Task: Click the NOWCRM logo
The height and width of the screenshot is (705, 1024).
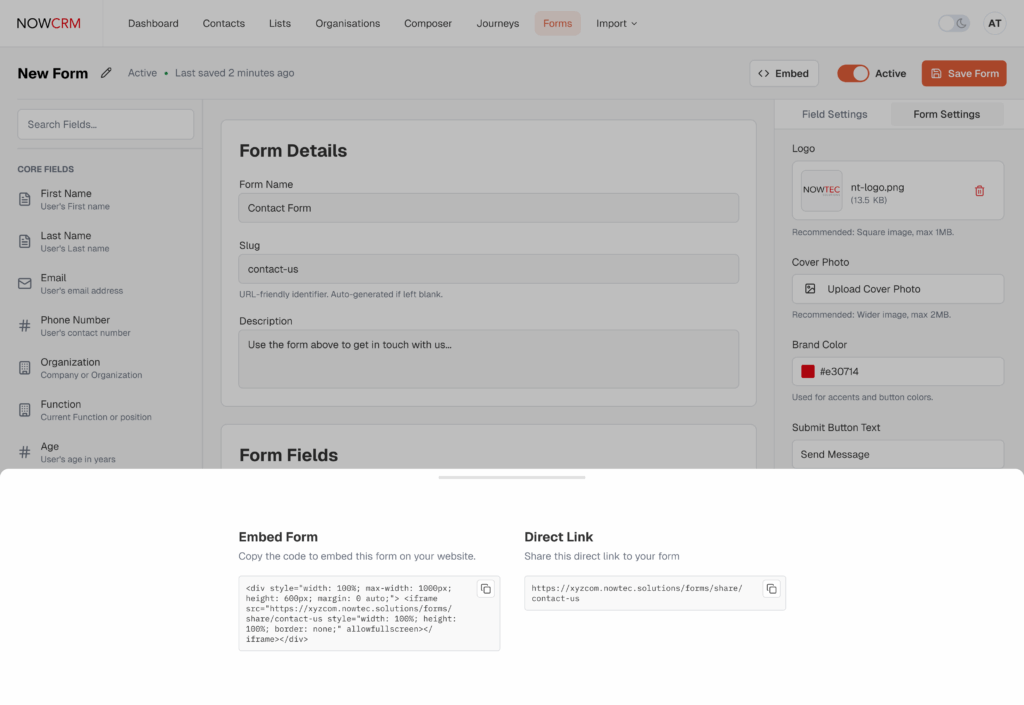Action: coord(48,23)
